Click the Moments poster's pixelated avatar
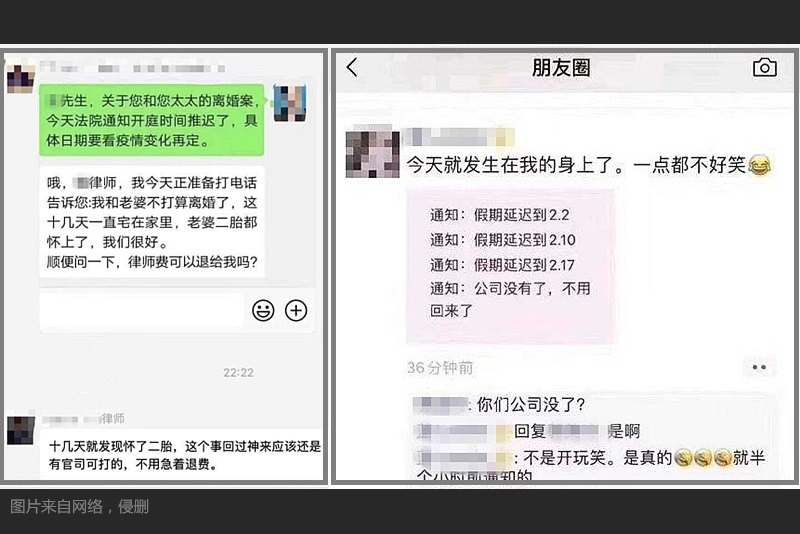800x534 pixels. pos(372,154)
